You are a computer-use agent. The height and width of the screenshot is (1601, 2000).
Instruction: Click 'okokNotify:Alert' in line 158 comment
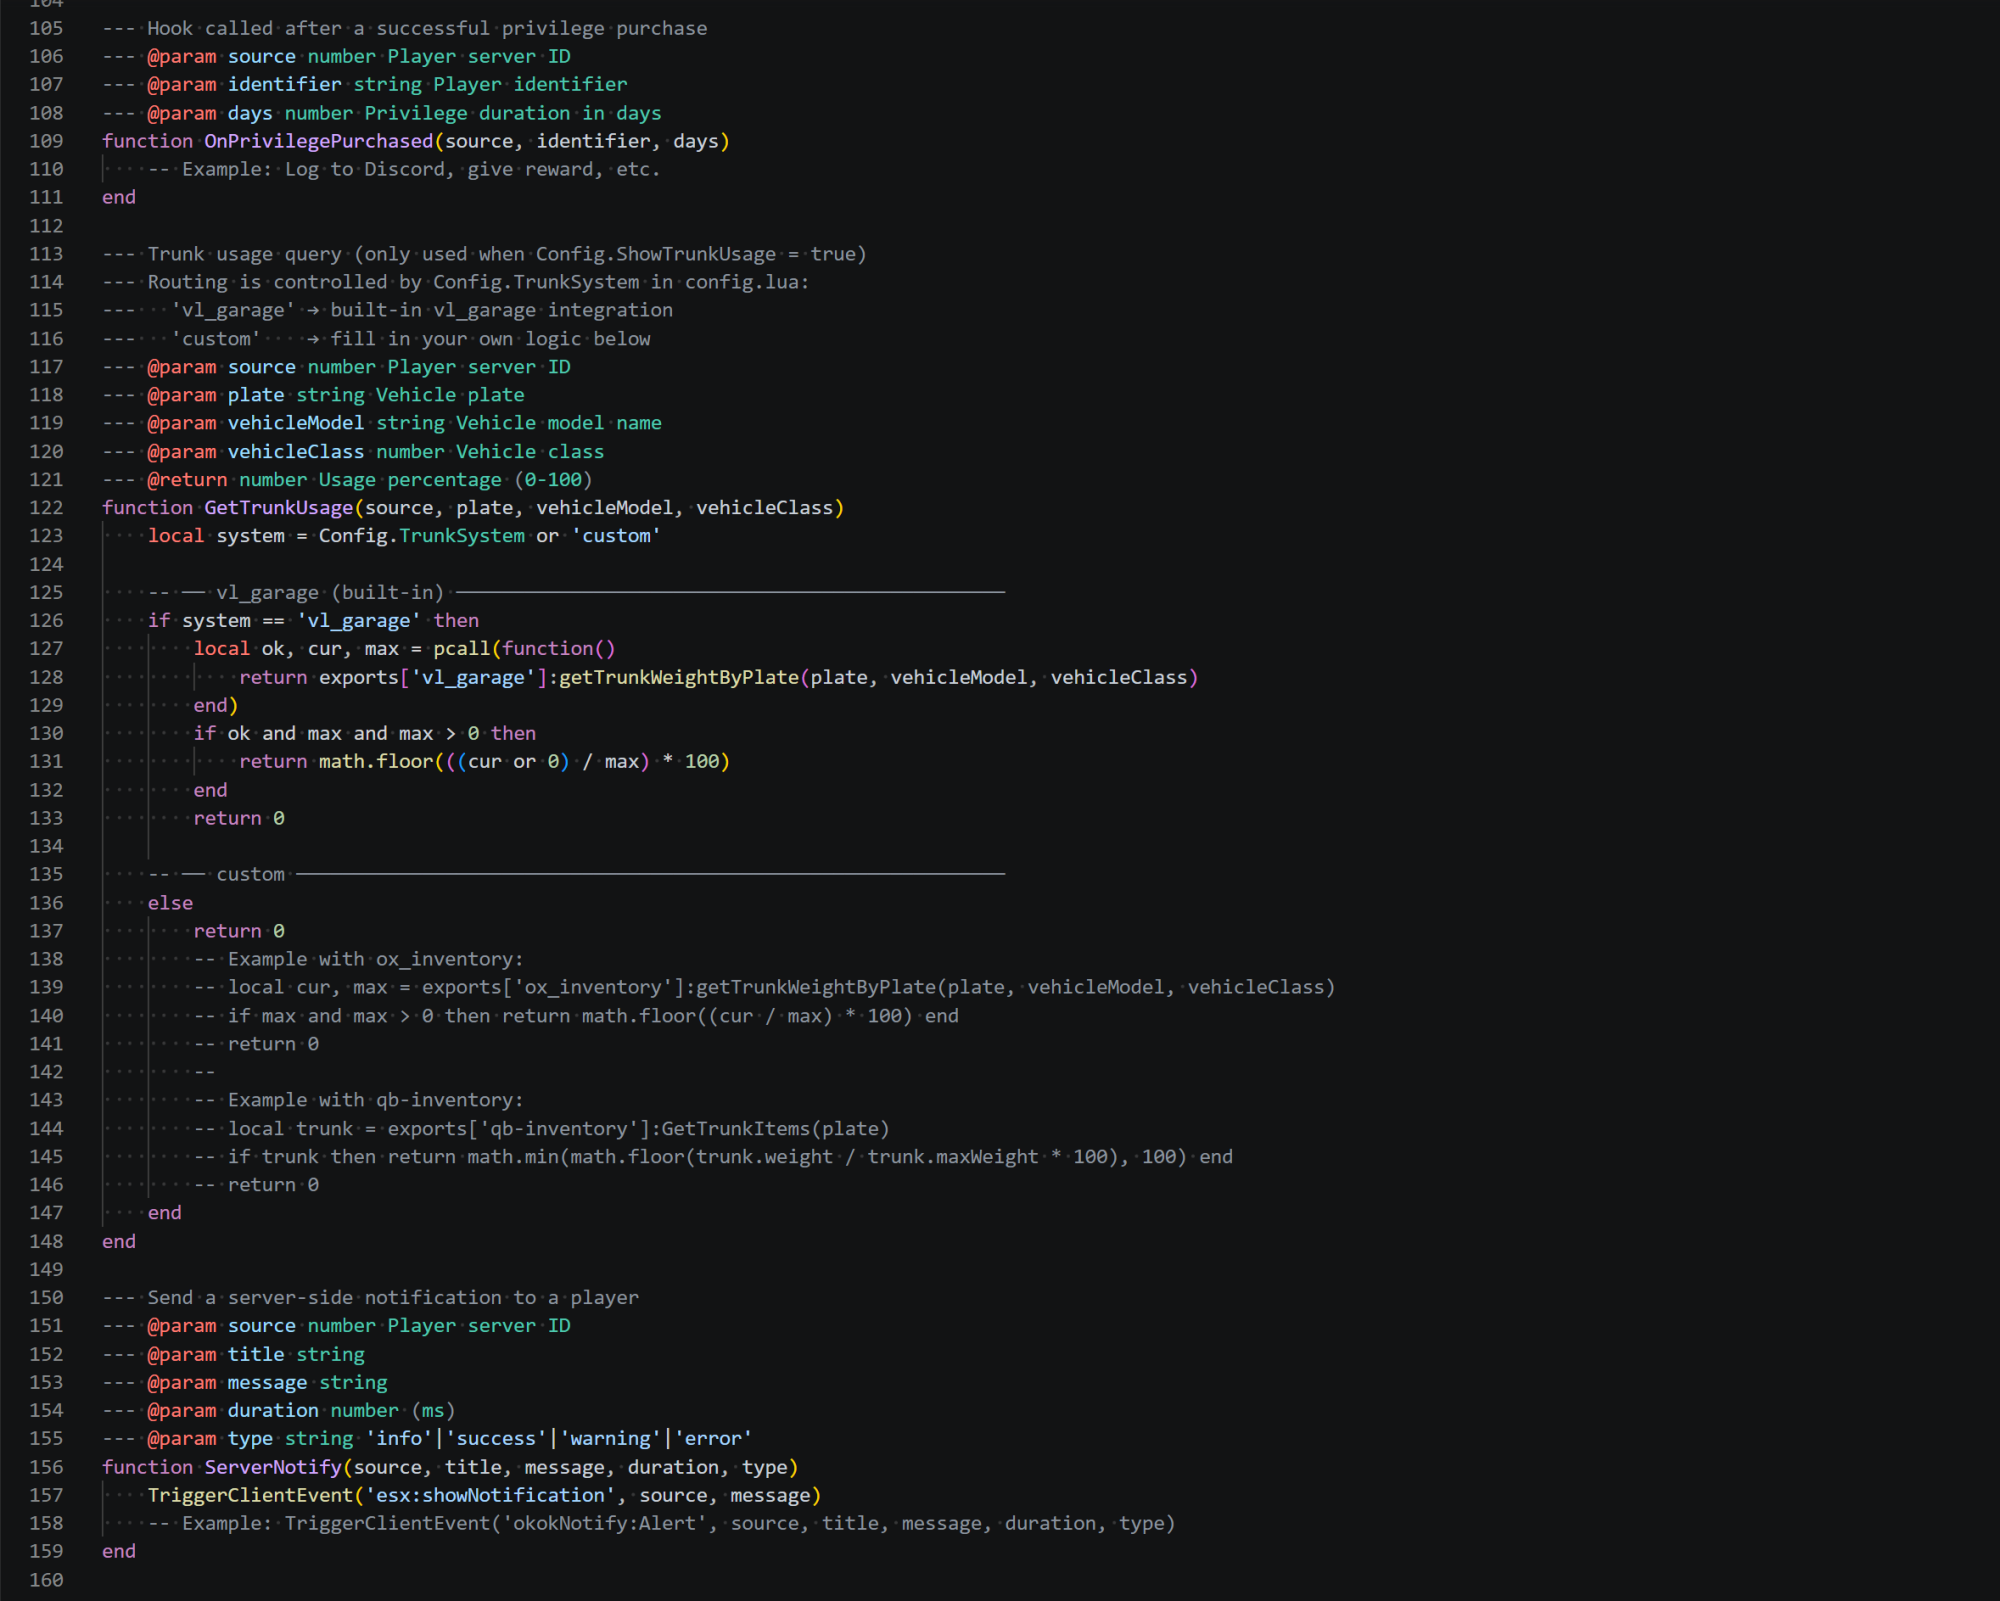pyautogui.click(x=604, y=1523)
